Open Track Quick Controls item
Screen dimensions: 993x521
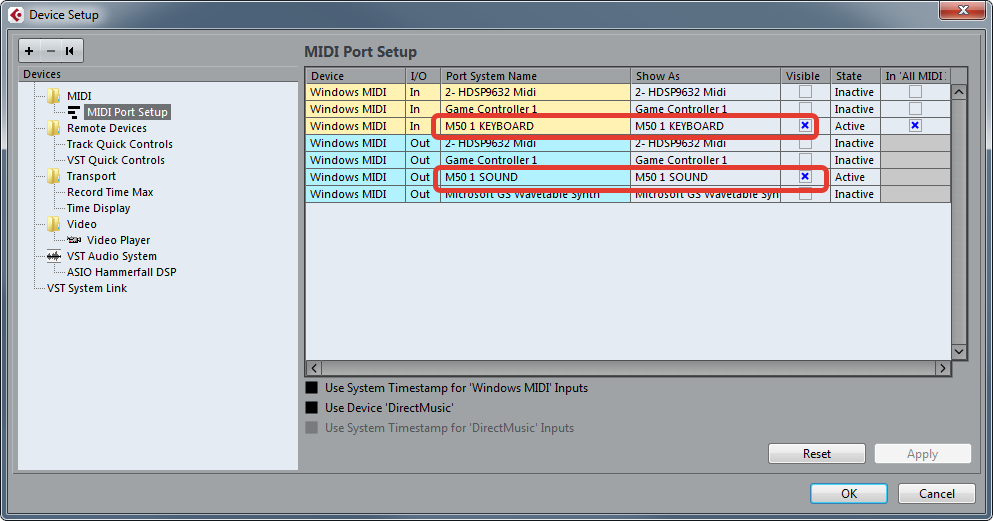pos(119,144)
